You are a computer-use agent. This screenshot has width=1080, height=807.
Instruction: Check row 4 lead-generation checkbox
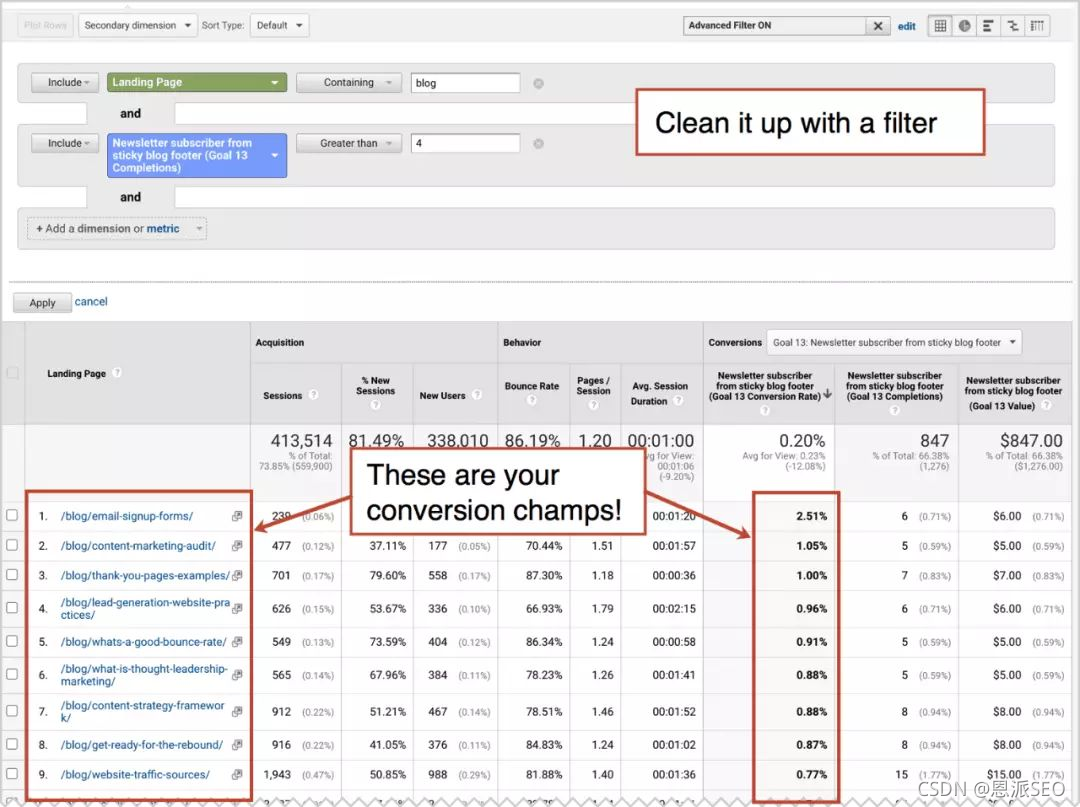pos(12,607)
